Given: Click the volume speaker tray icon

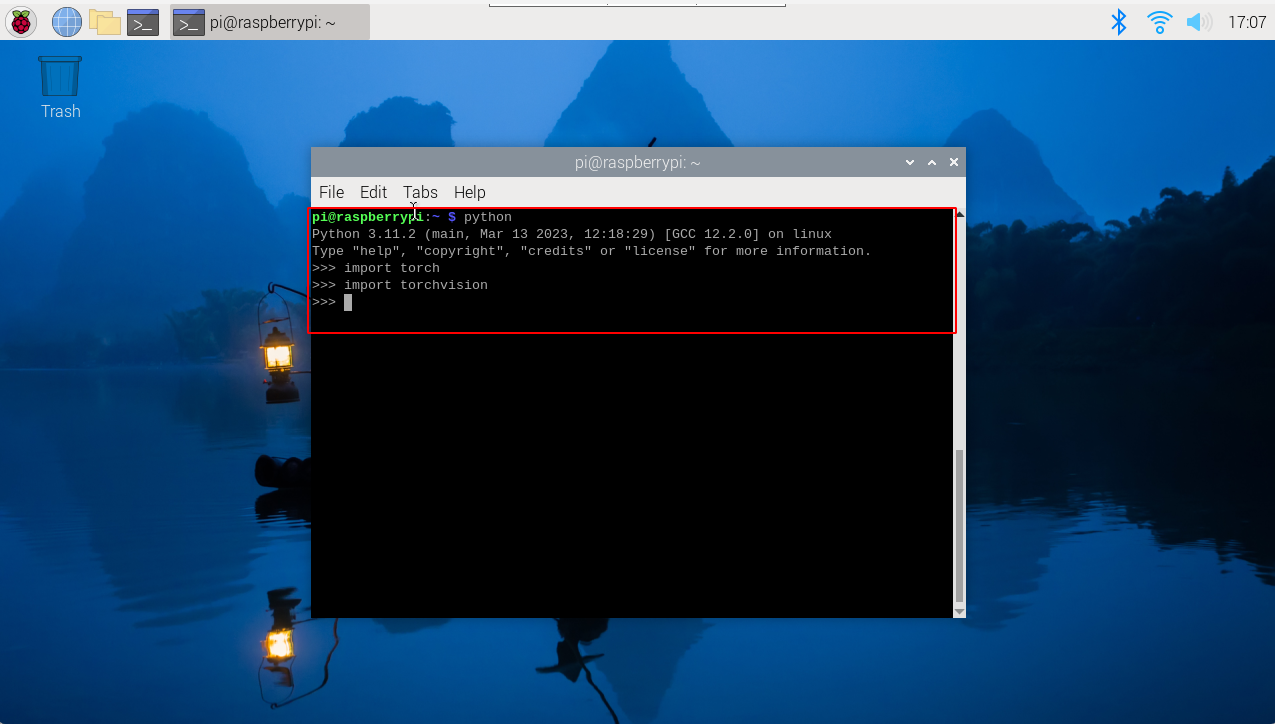Looking at the screenshot, I should click(1198, 21).
